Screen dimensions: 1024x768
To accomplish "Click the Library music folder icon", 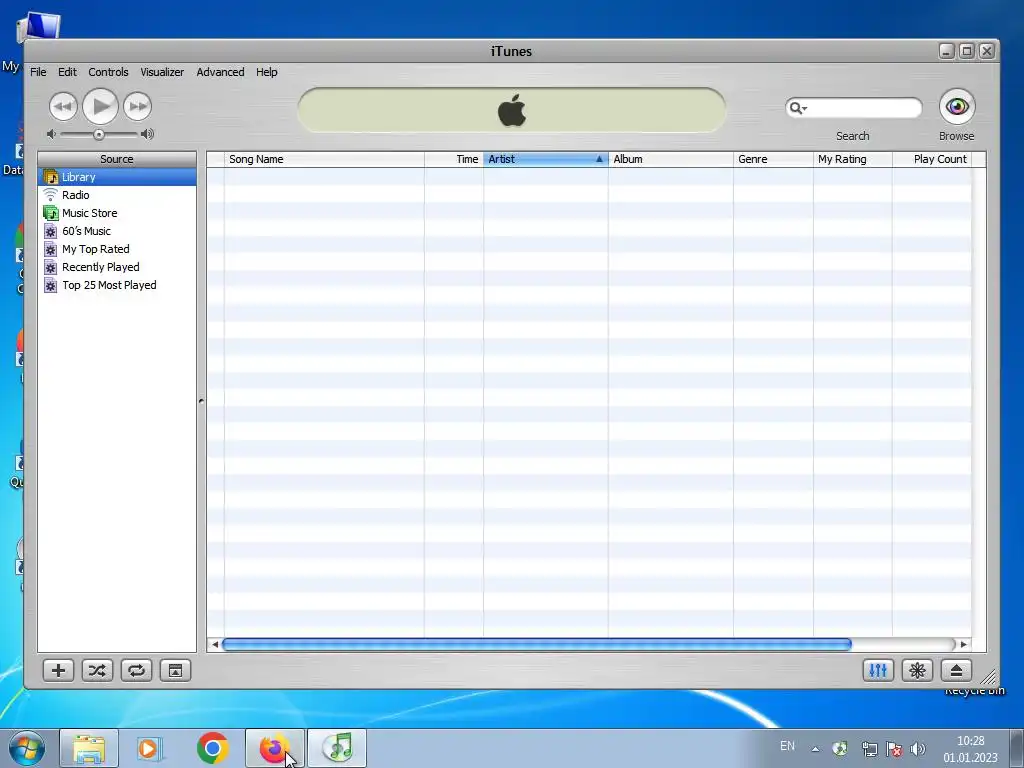I will click(x=50, y=177).
